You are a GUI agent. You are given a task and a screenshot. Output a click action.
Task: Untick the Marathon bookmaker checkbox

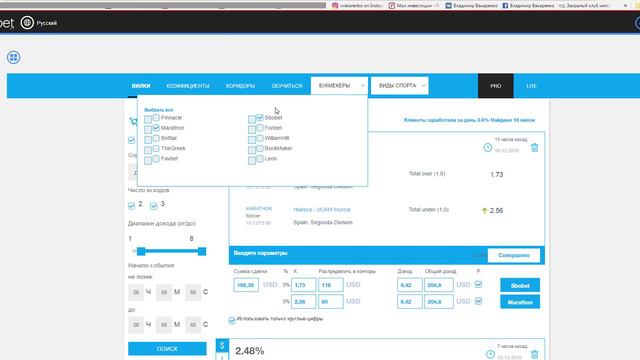[x=156, y=128]
